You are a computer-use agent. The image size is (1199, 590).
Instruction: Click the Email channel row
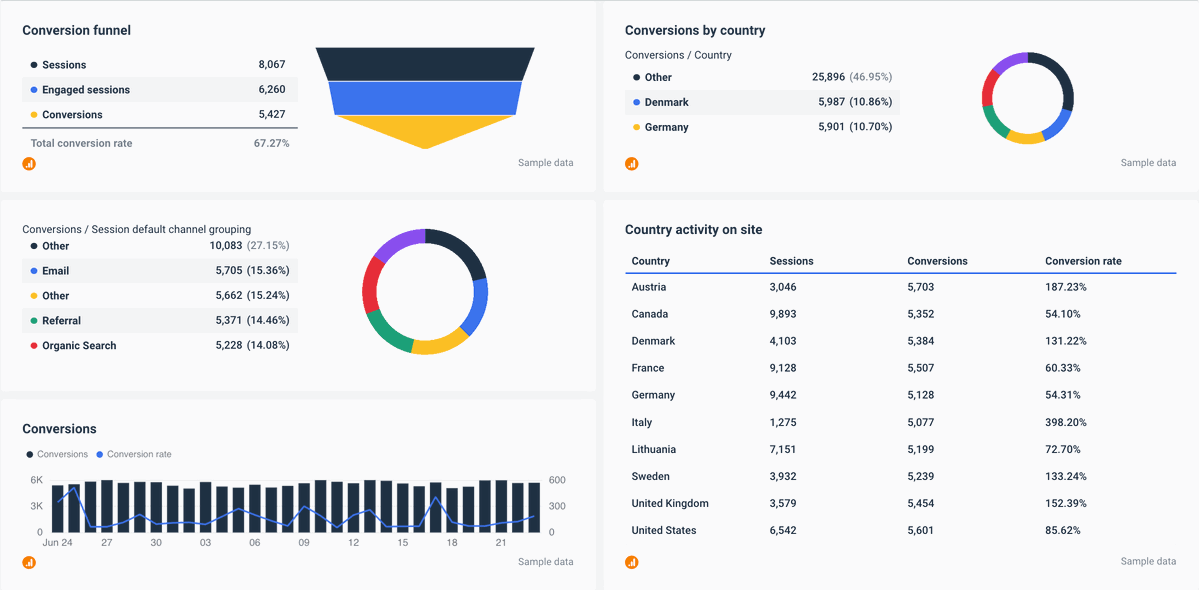coord(160,271)
